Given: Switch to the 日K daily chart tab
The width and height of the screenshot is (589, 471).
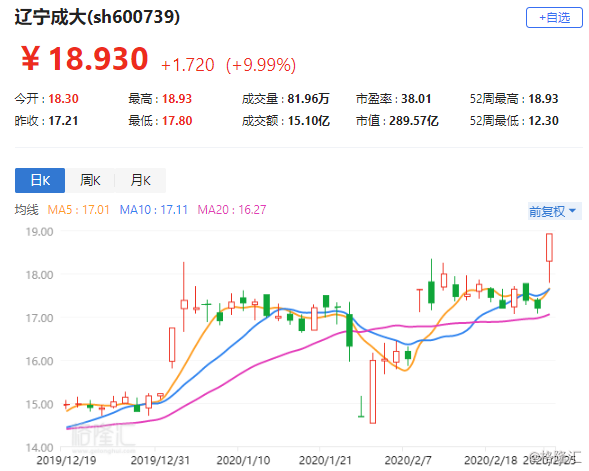Looking at the screenshot, I should tap(40, 180).
